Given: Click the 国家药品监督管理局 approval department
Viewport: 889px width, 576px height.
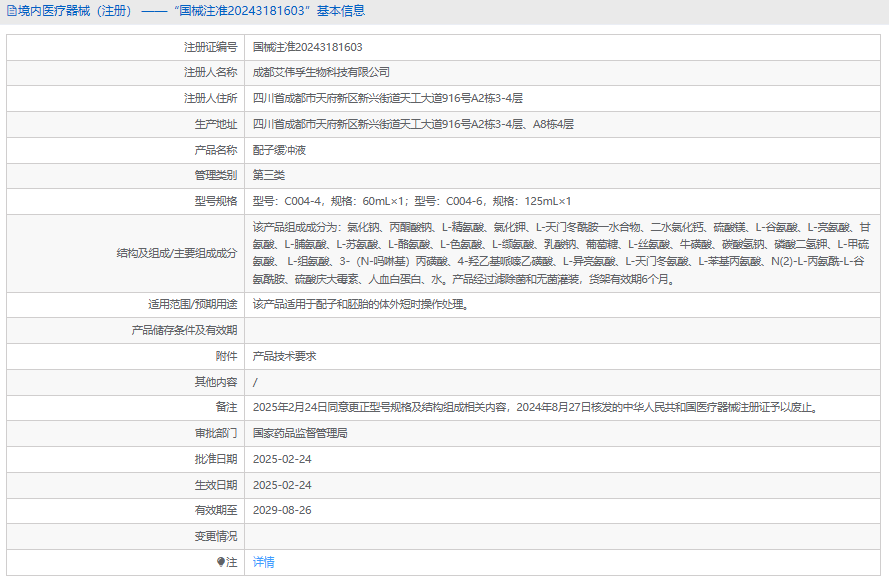Looking at the screenshot, I should tap(300, 433).
